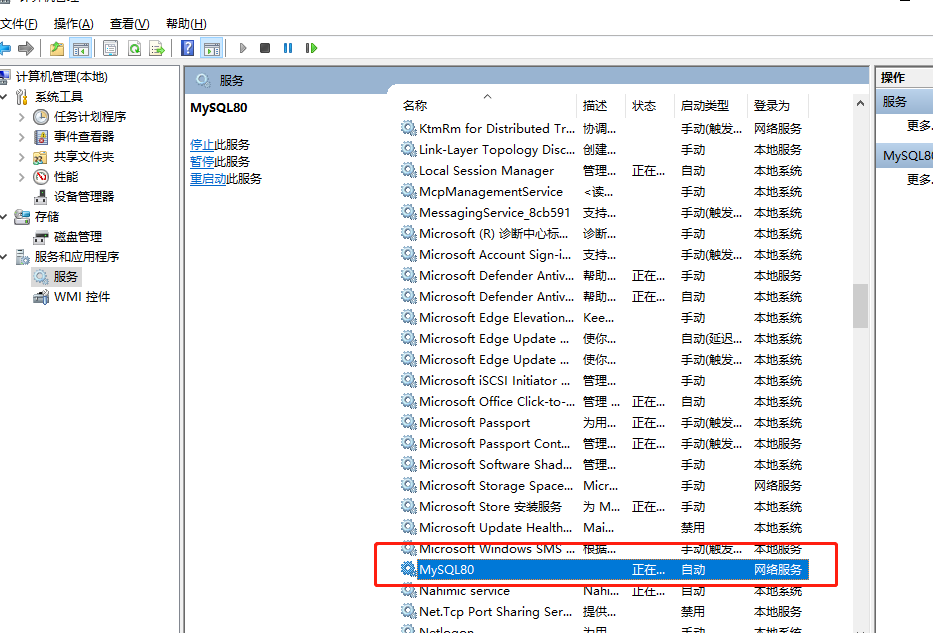Viewport: 937px width, 633px height.
Task: Toggle show/hide console tree toolbar icon
Action: (x=81, y=48)
